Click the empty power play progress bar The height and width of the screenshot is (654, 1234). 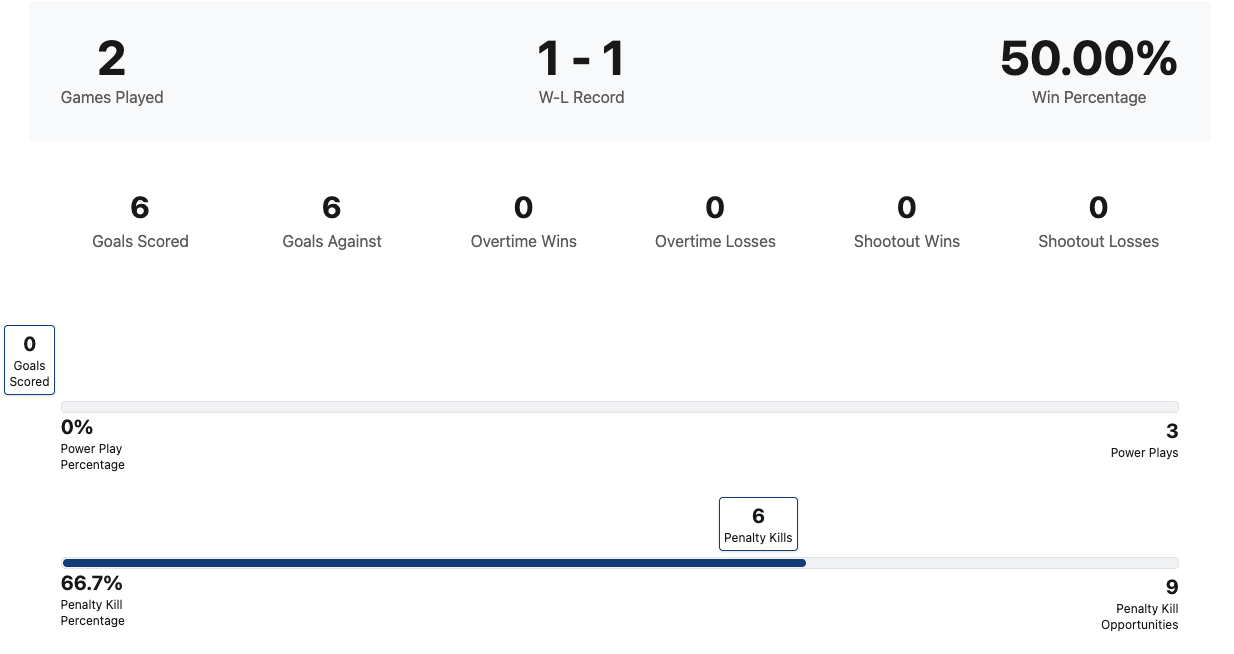pyautogui.click(x=620, y=407)
